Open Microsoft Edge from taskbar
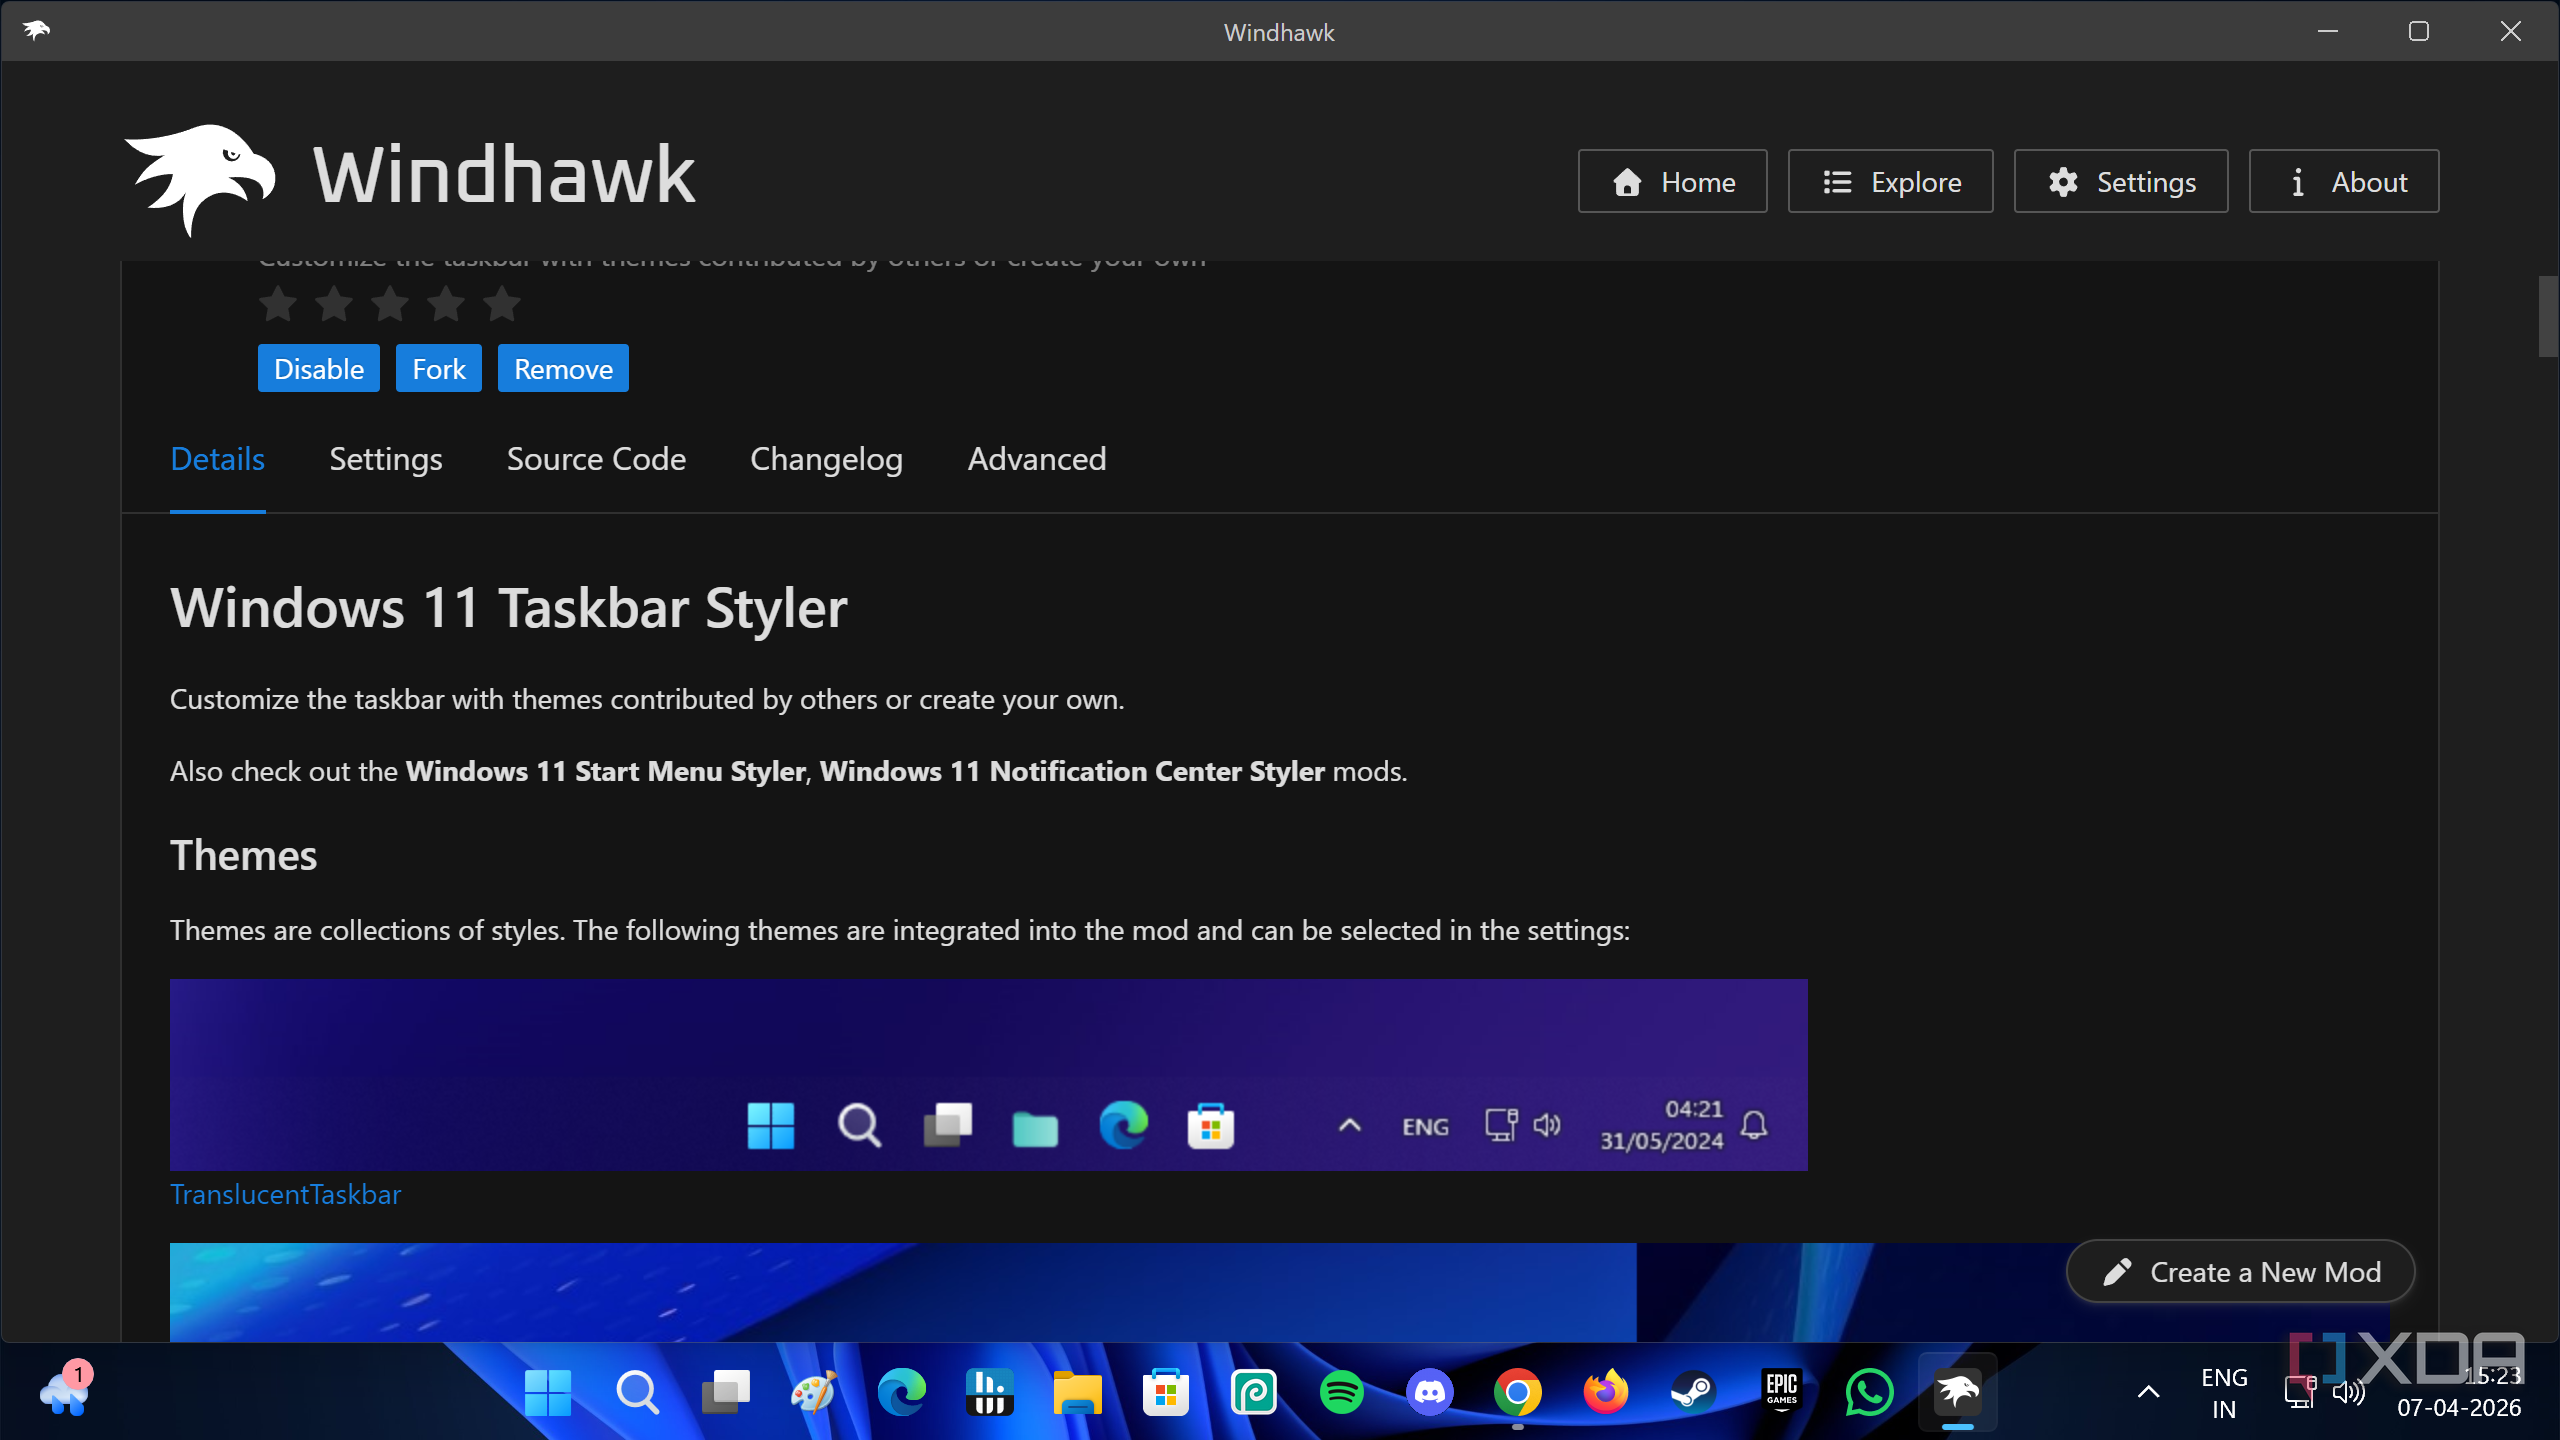 click(901, 1392)
